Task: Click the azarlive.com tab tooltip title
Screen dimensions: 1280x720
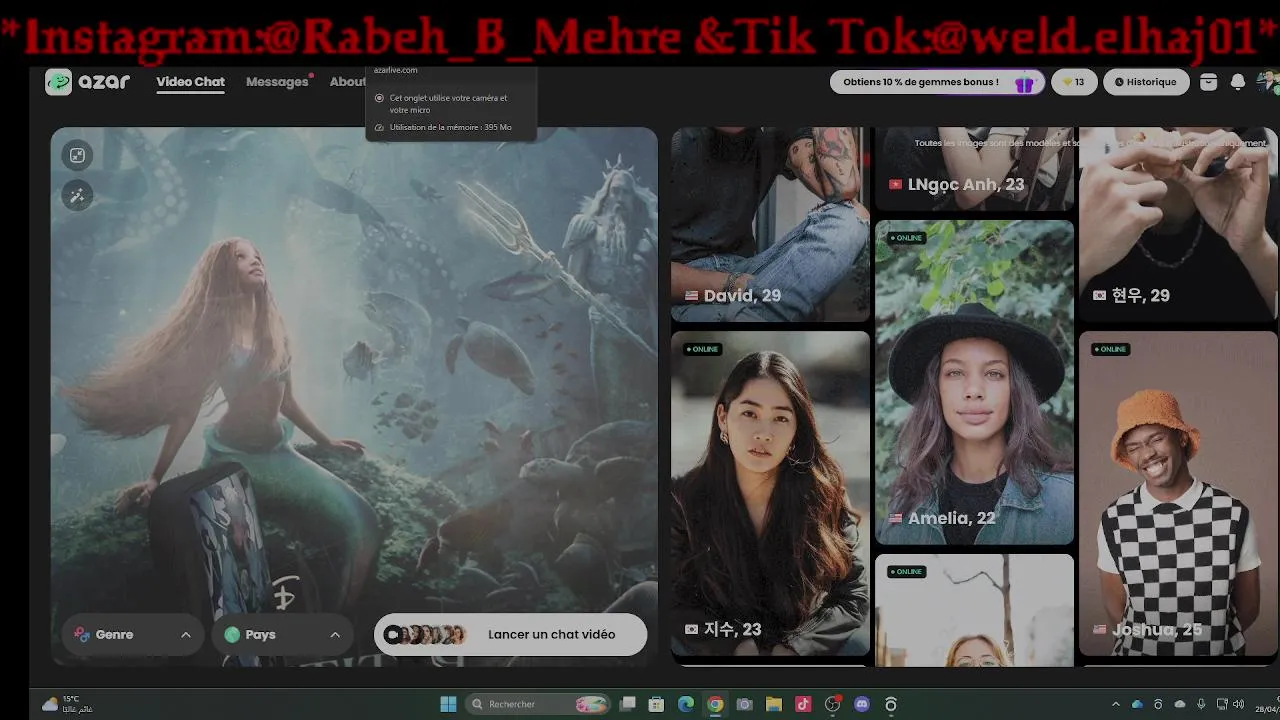Action: click(x=396, y=70)
